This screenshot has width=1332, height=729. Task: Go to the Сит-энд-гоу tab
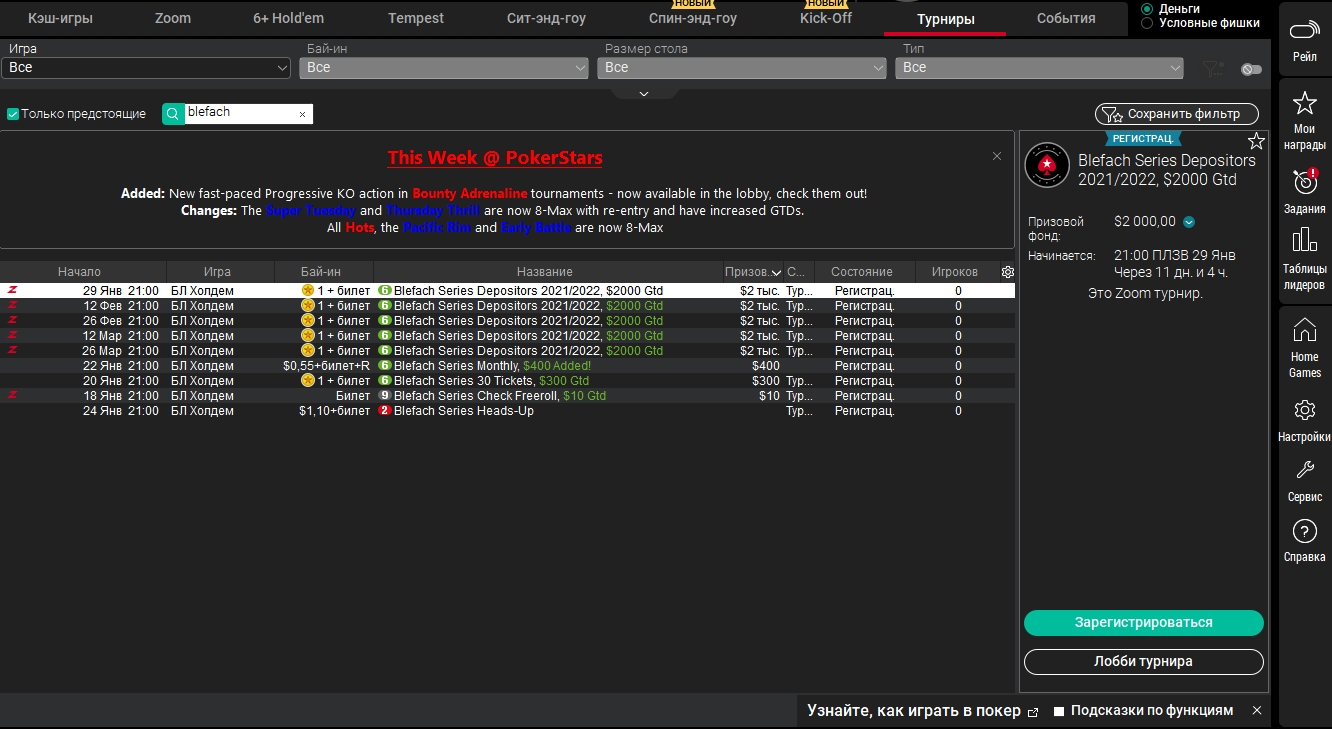tap(545, 18)
